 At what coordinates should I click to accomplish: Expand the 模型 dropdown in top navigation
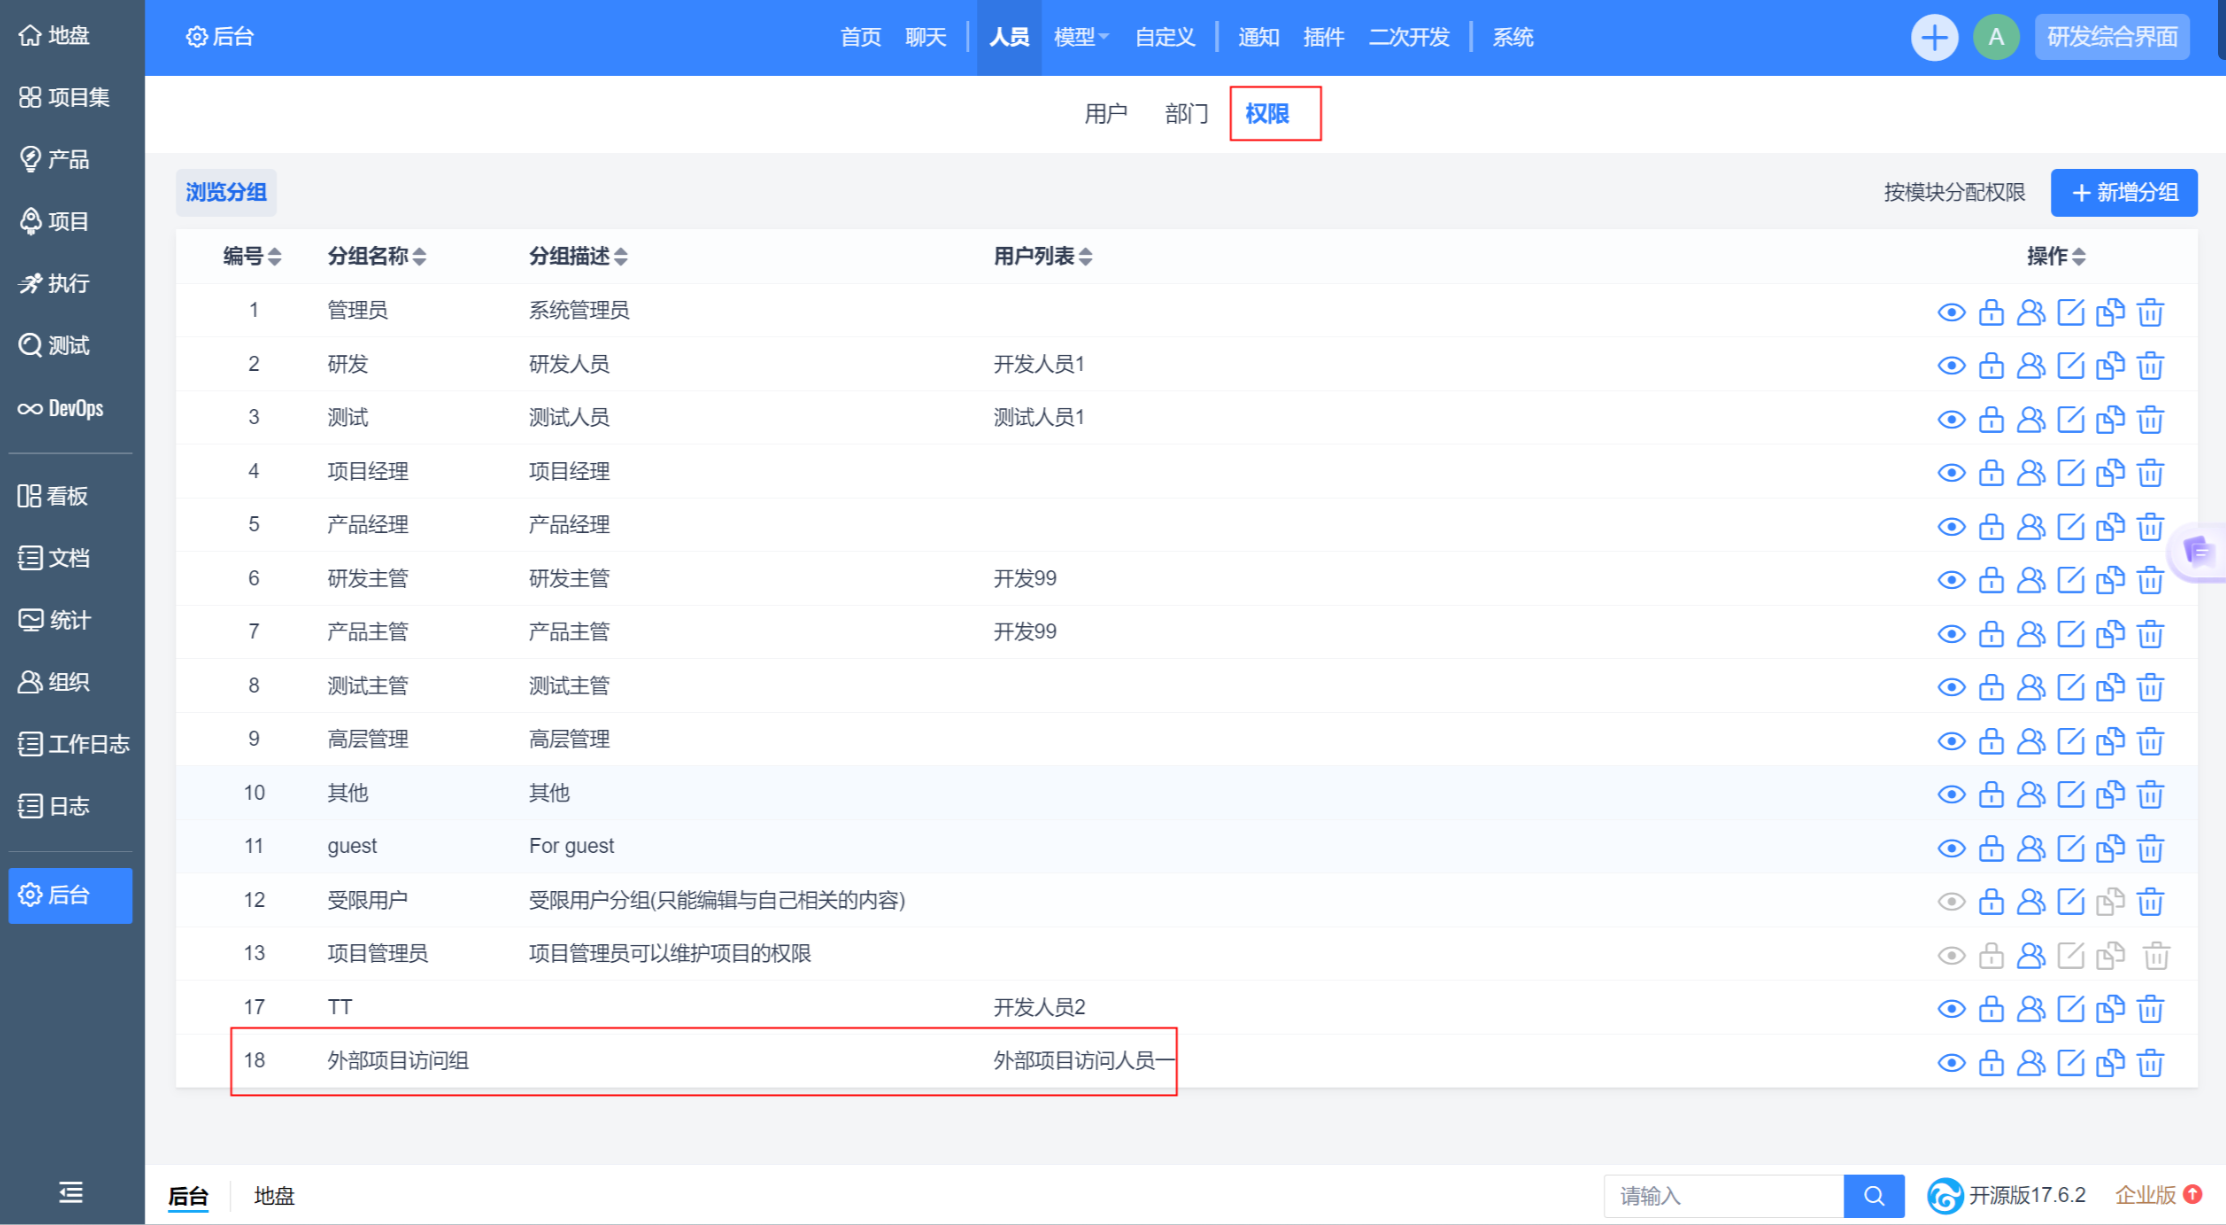pyautogui.click(x=1082, y=37)
